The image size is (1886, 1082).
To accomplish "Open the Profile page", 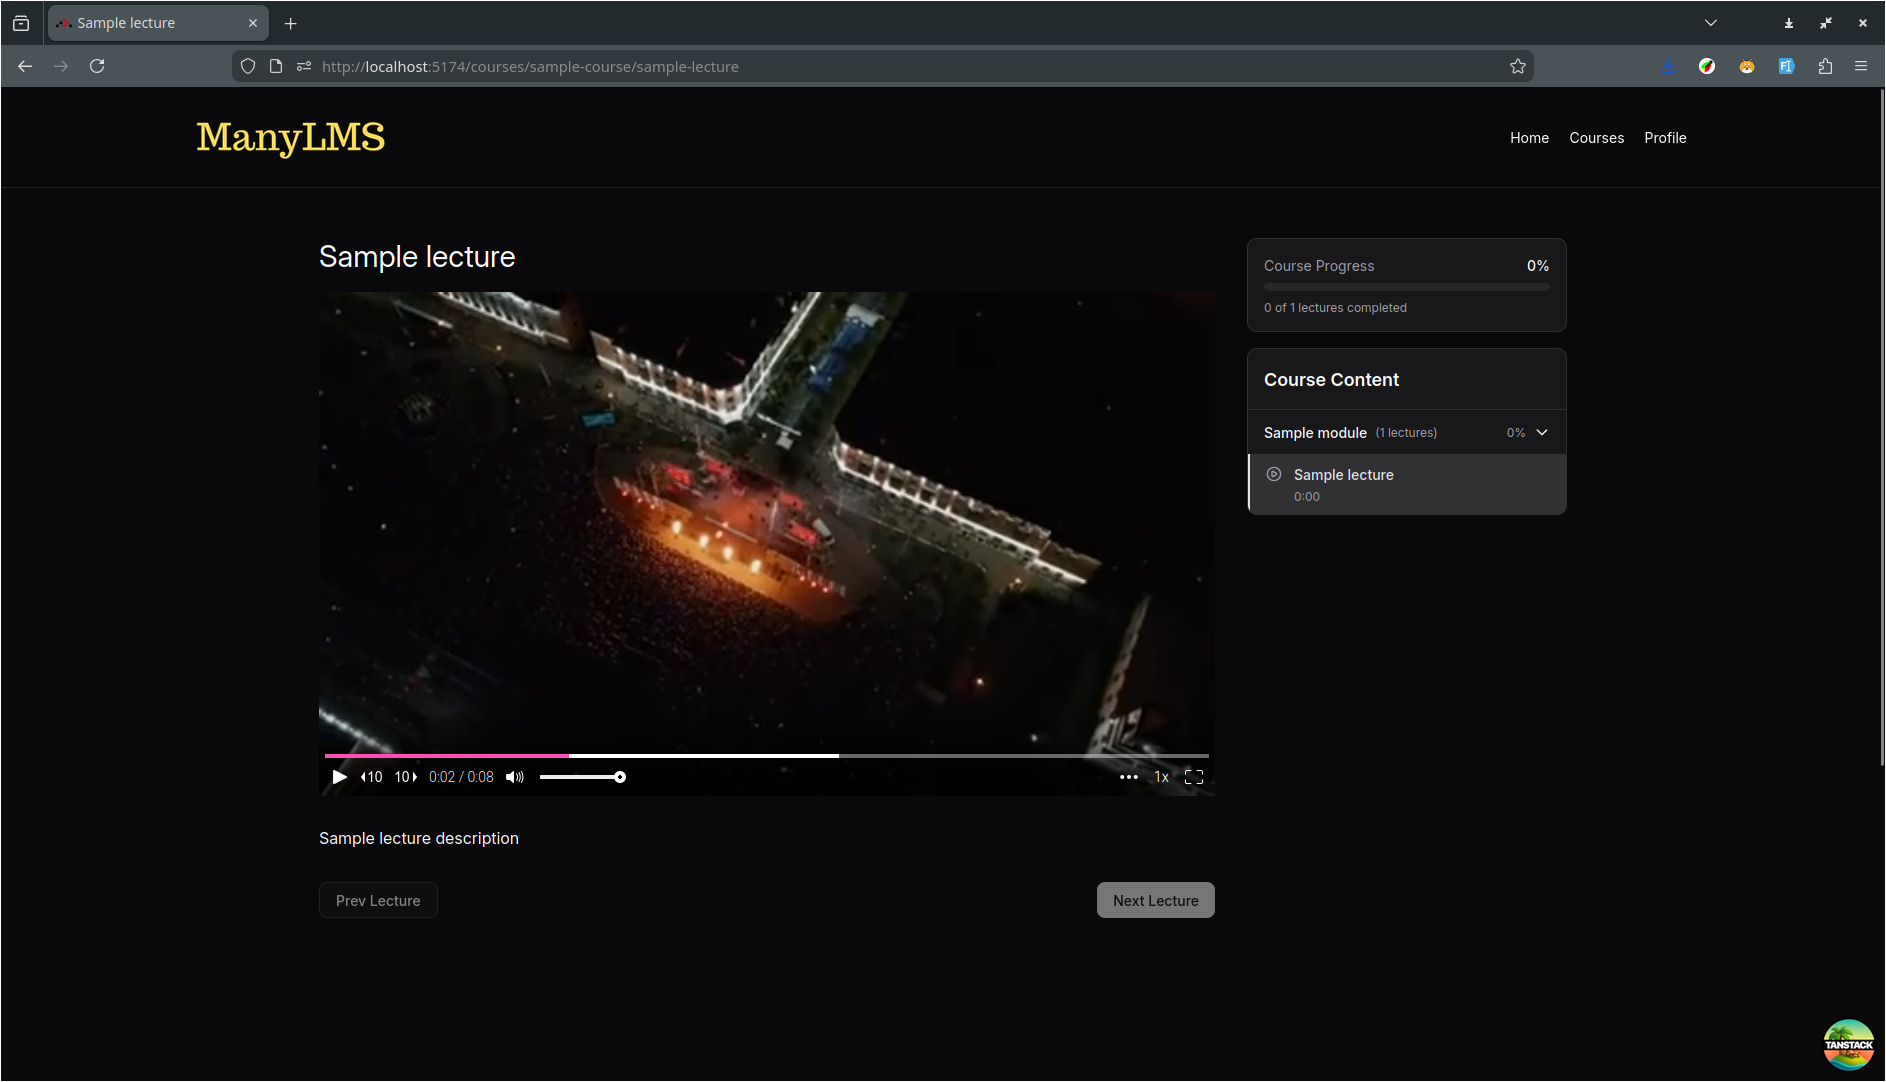I will tap(1665, 138).
